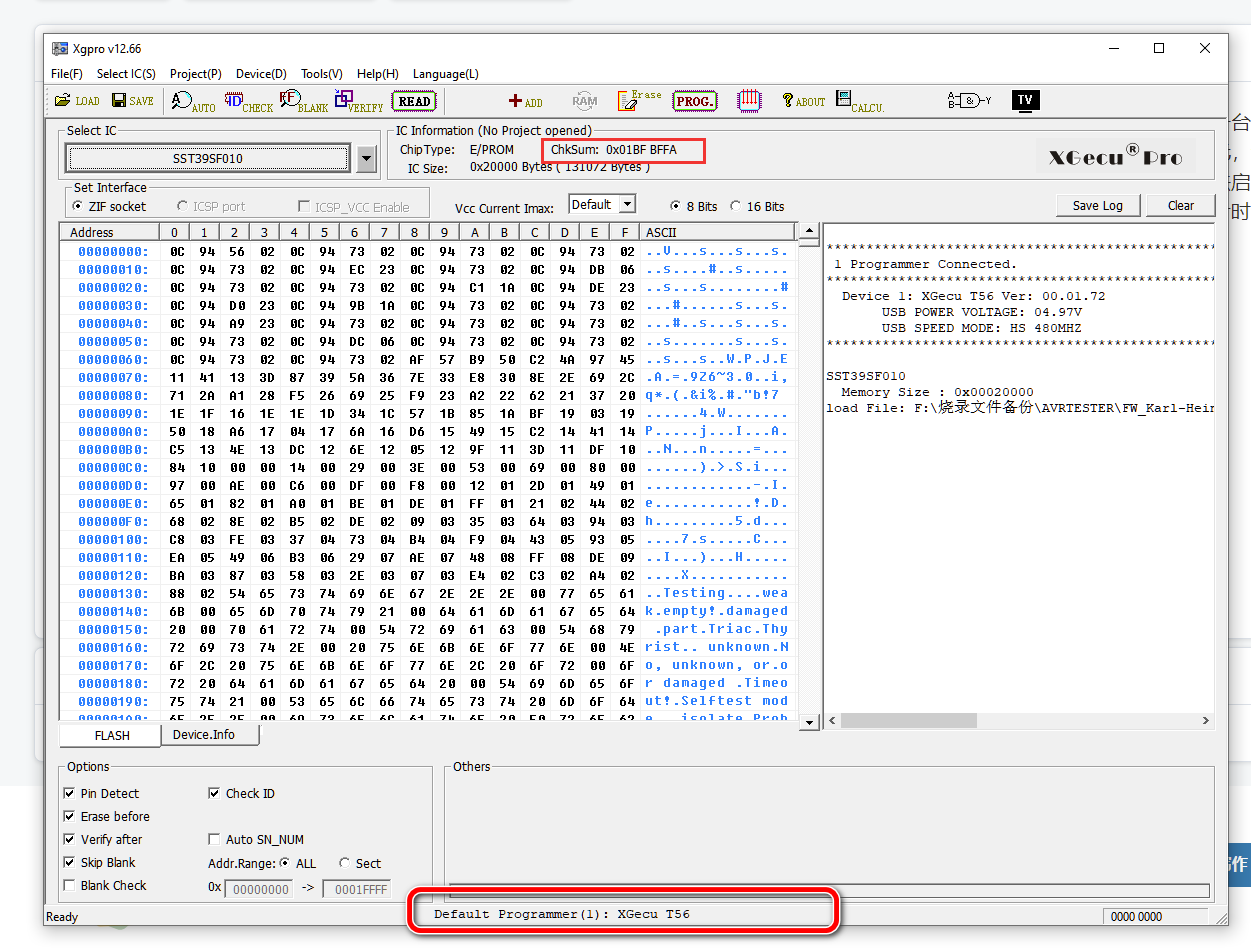Open the Tools(V) menu
The image size is (1251, 951).
coord(322,74)
